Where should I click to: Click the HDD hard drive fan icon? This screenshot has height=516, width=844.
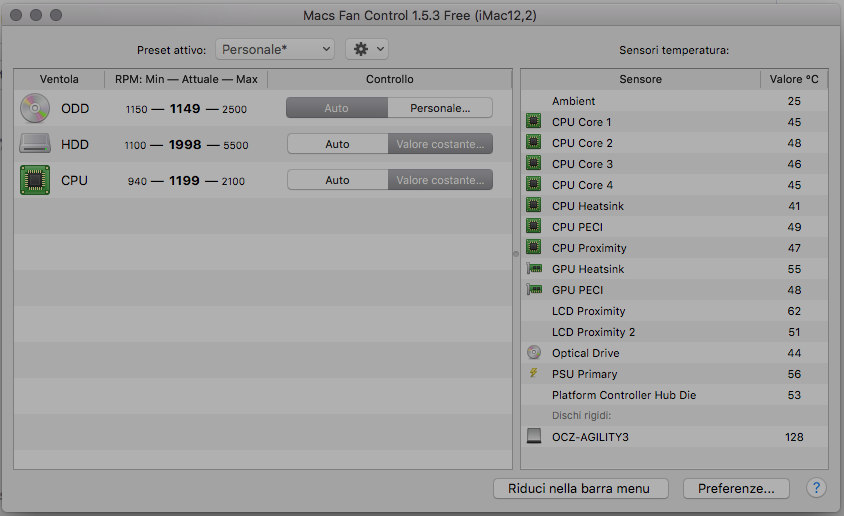click(34, 144)
